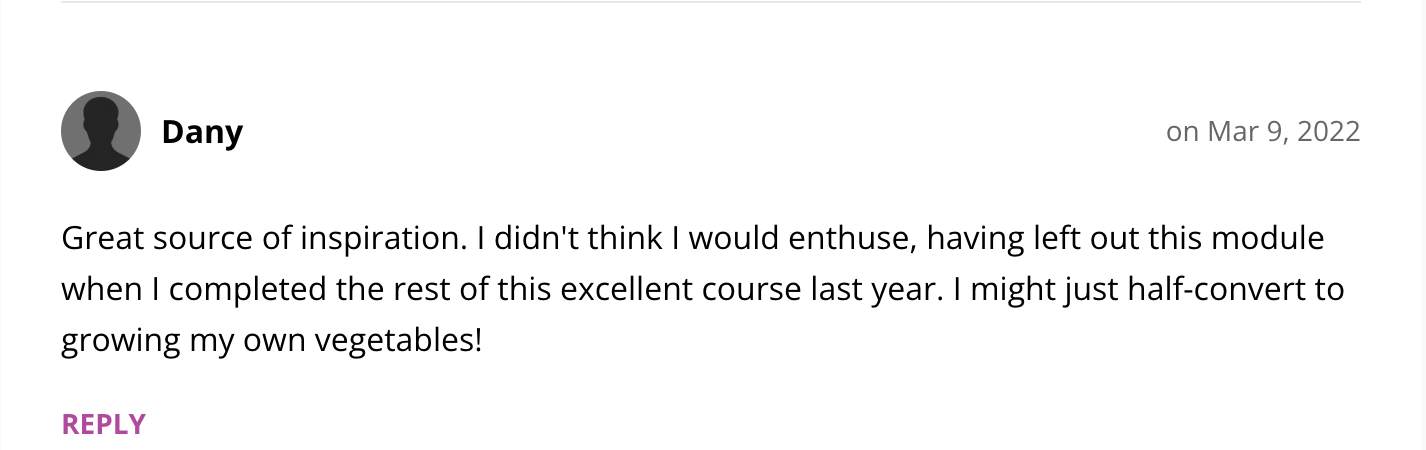The width and height of the screenshot is (1426, 450).
Task: Open the commenter name Dany
Action: [x=202, y=131]
